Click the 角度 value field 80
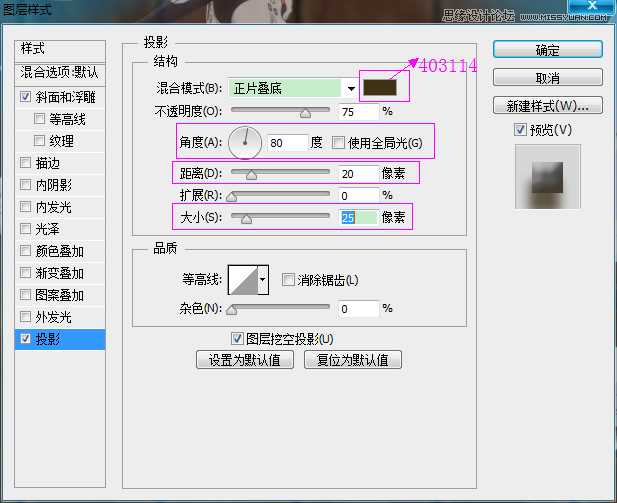The image size is (617, 503). click(287, 143)
